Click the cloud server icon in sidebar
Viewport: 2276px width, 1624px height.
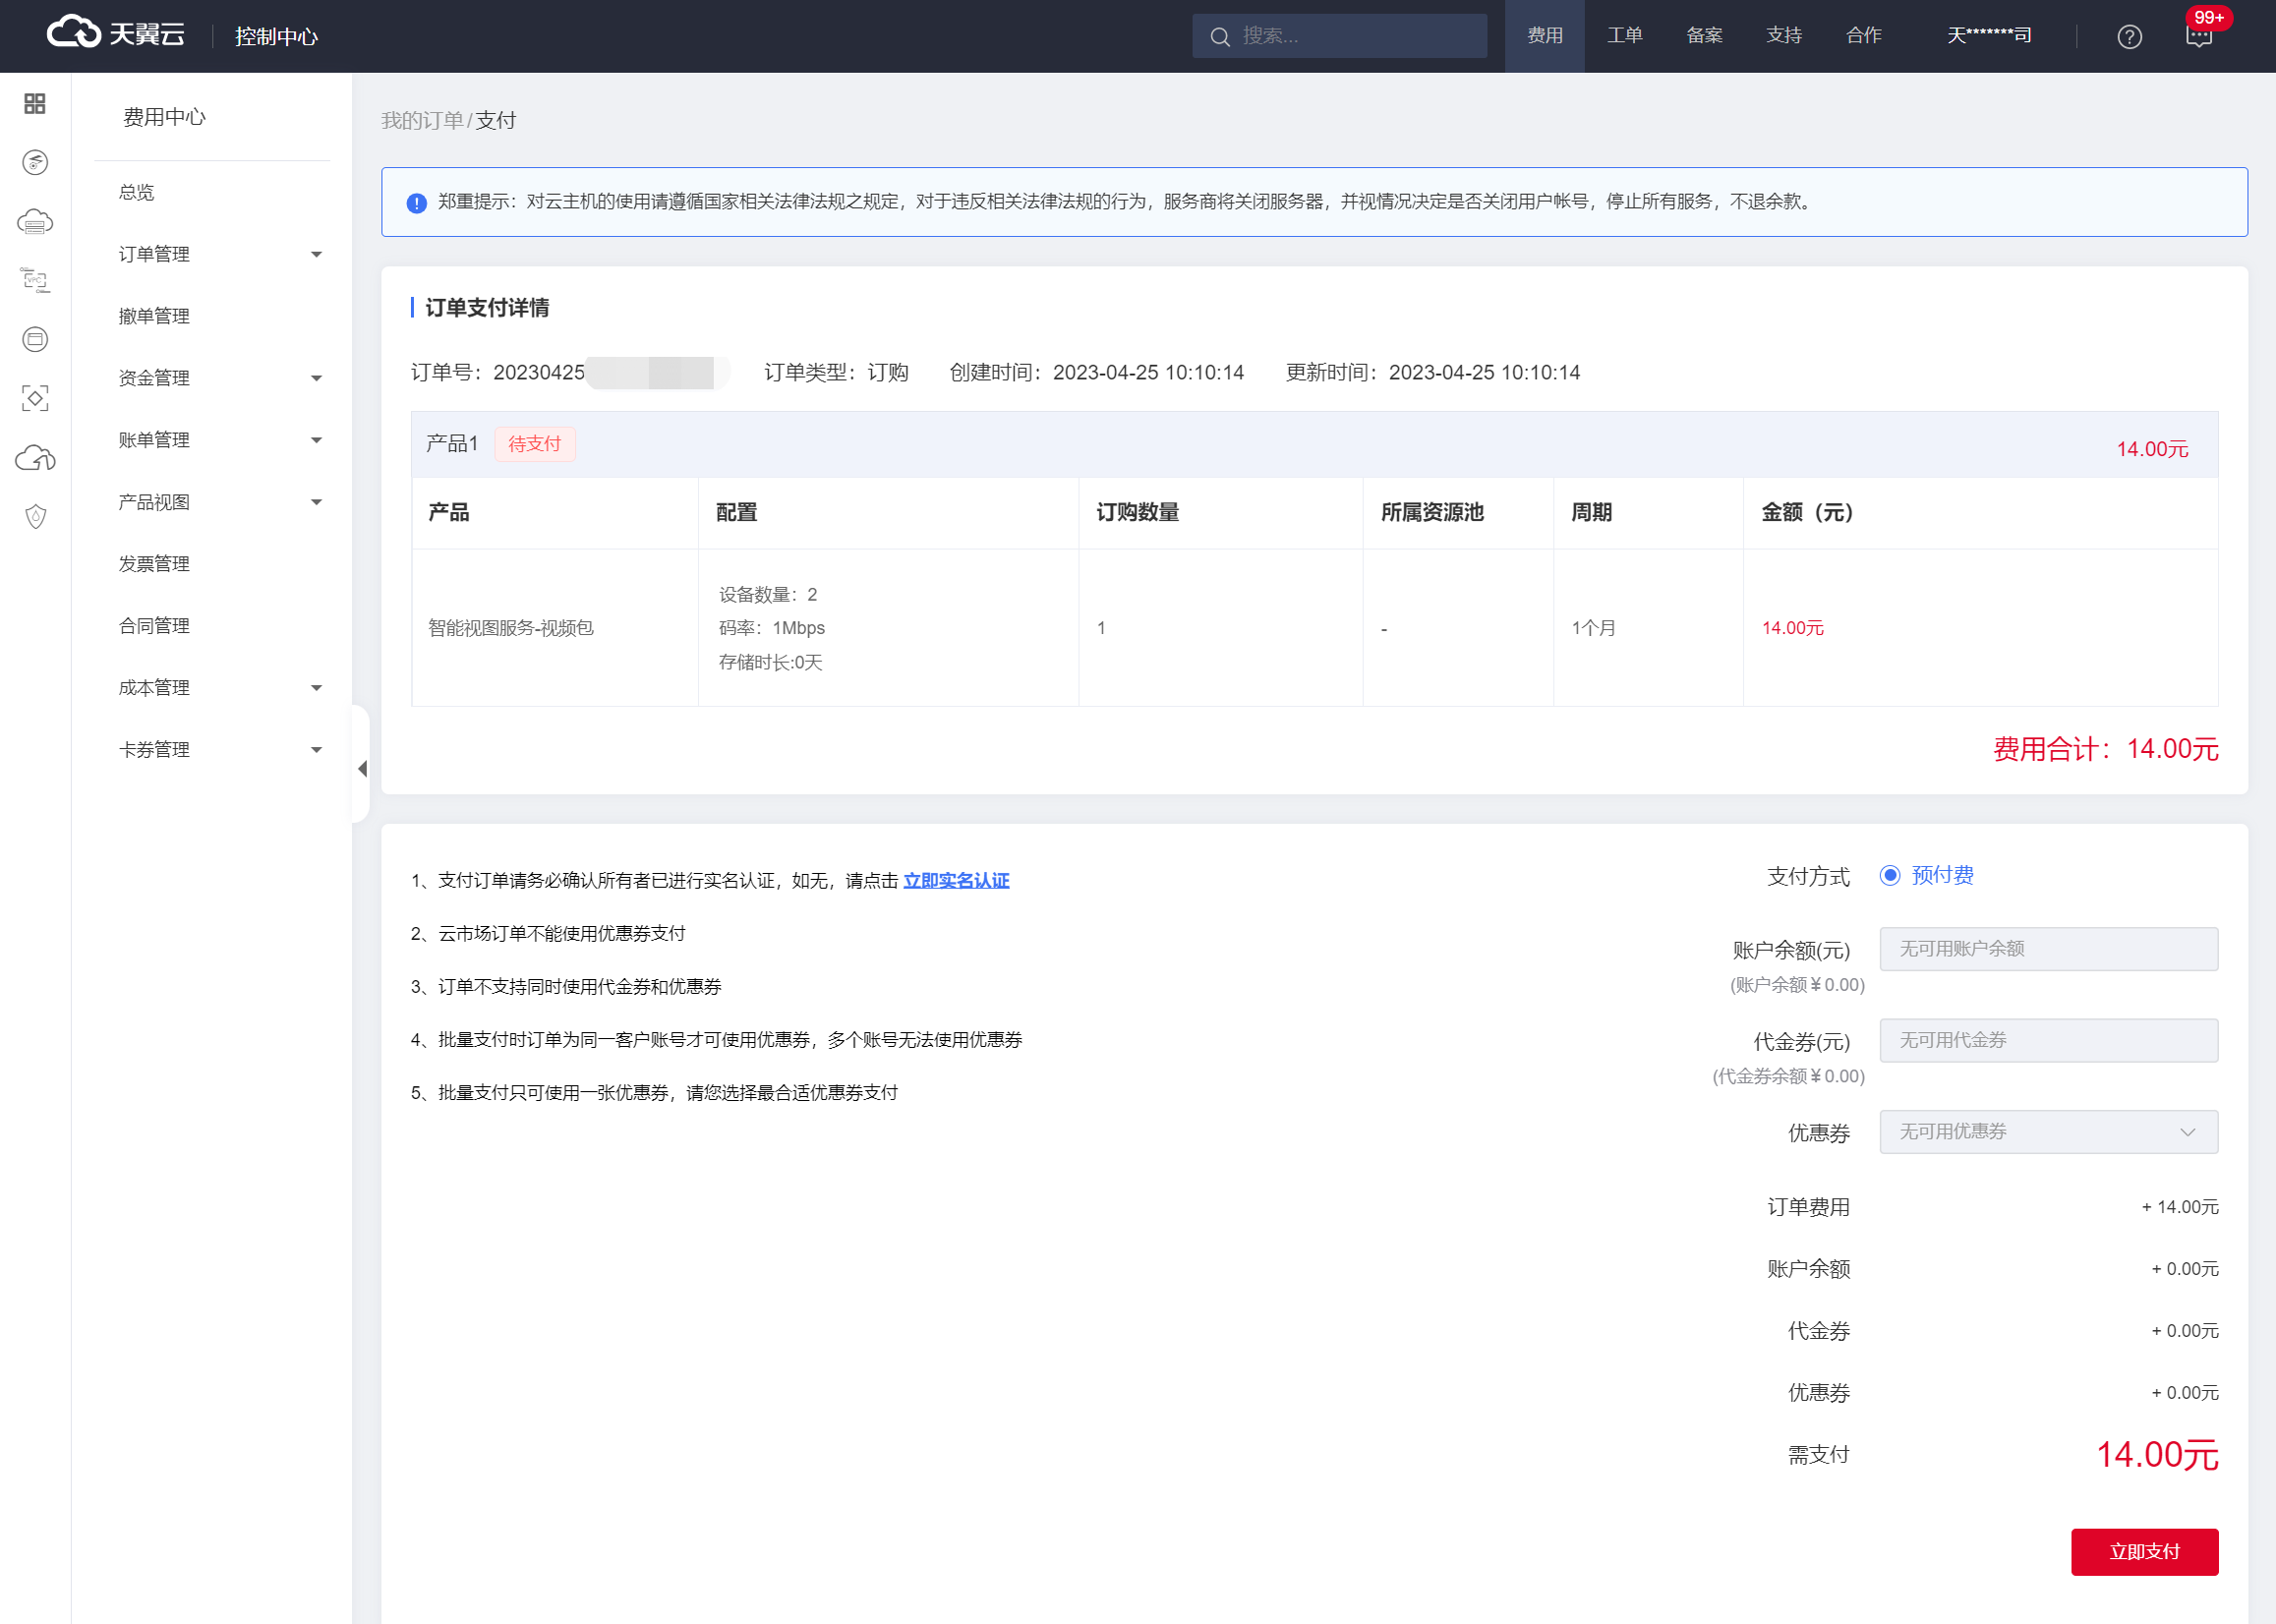(35, 222)
